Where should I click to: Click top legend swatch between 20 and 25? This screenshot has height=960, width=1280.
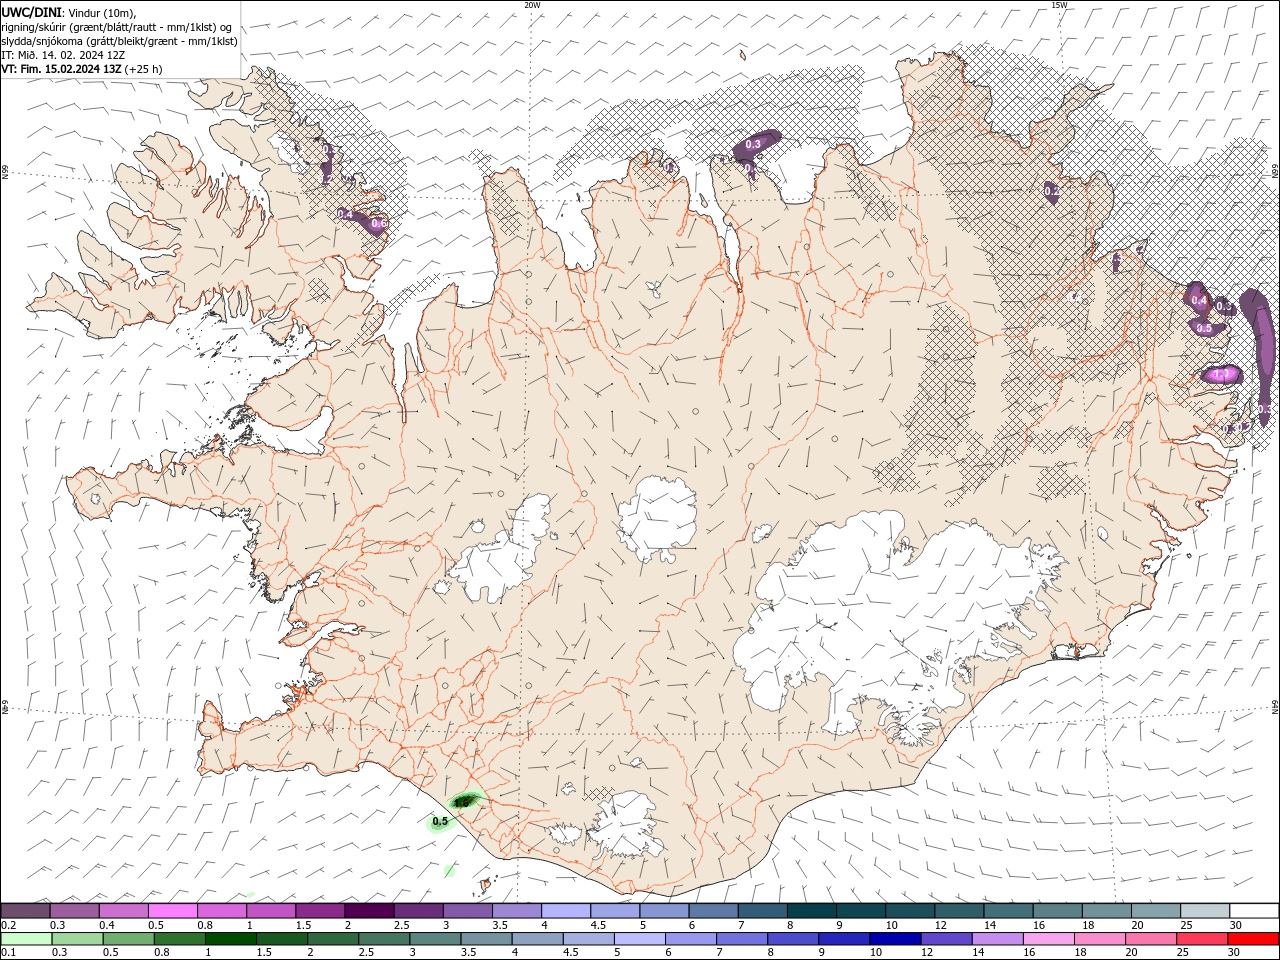pyautogui.click(x=1155, y=911)
